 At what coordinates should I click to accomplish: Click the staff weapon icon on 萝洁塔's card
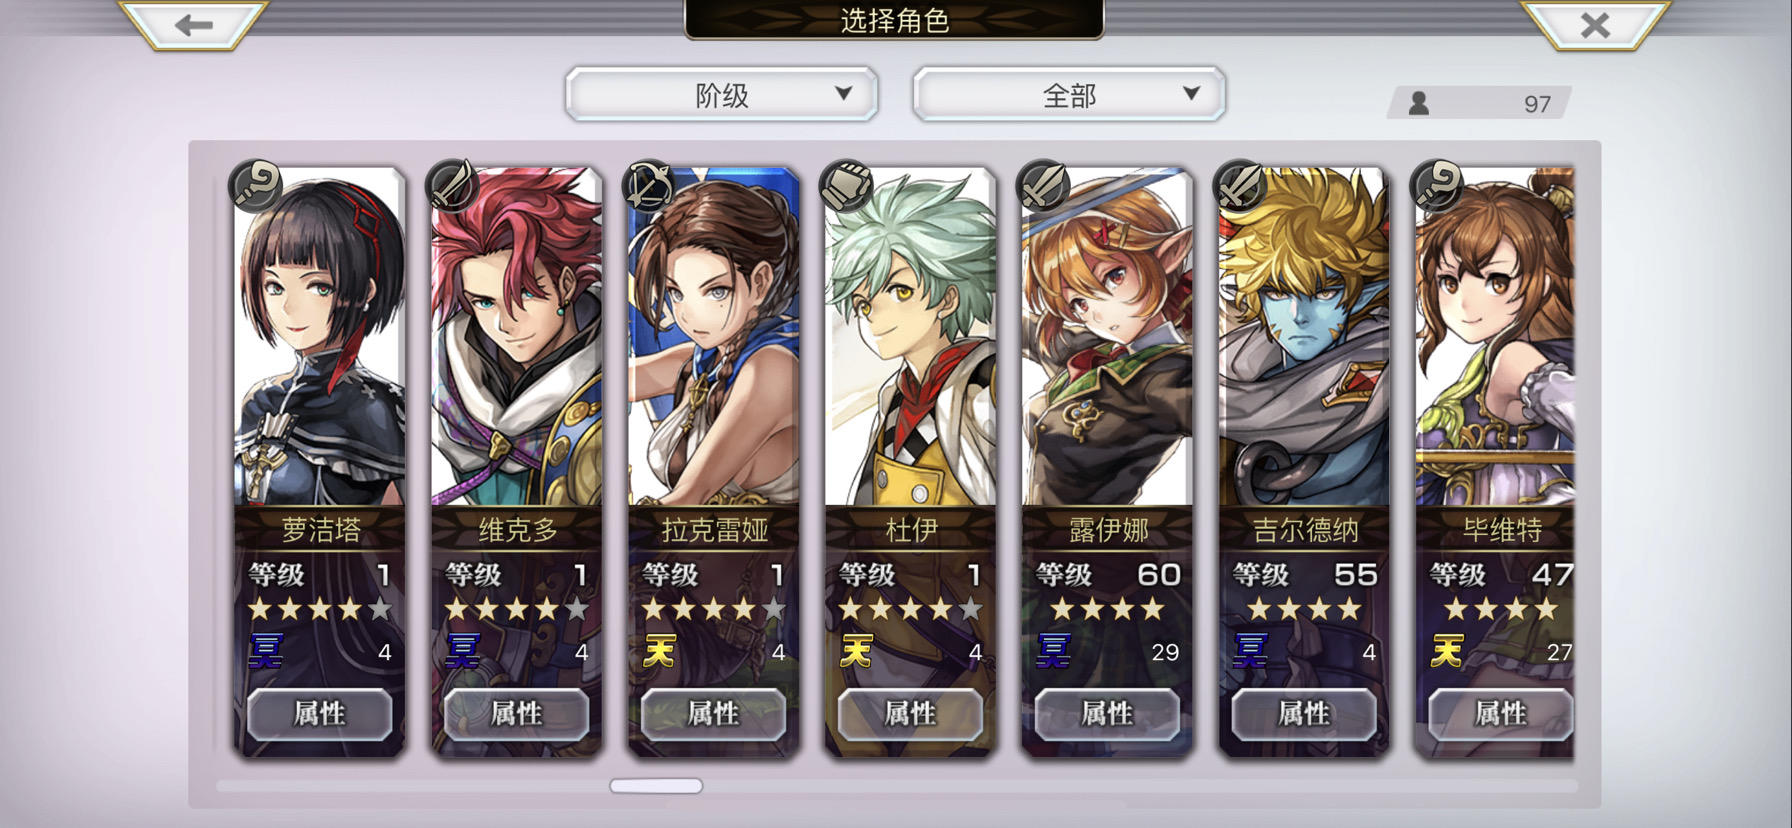(255, 185)
